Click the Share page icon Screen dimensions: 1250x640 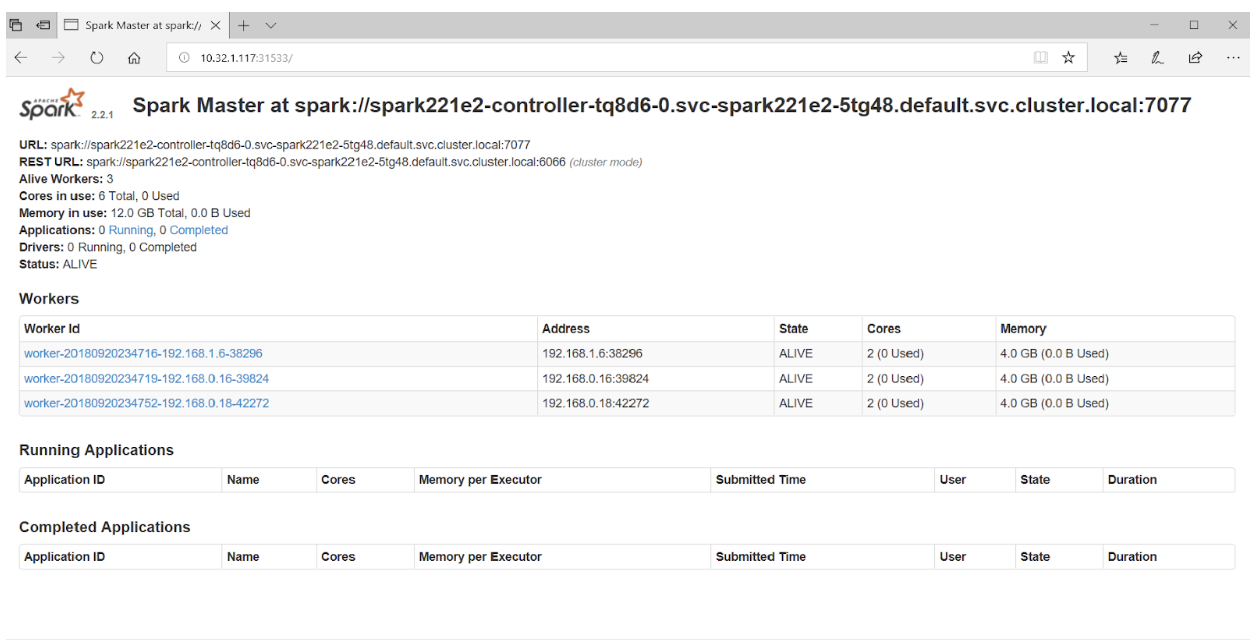click(x=1195, y=58)
